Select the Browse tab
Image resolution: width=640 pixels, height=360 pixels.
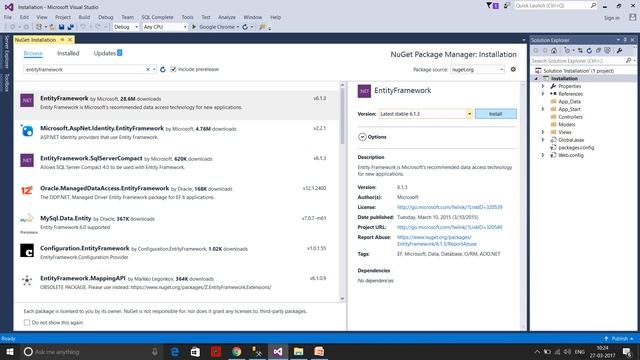coord(33,53)
